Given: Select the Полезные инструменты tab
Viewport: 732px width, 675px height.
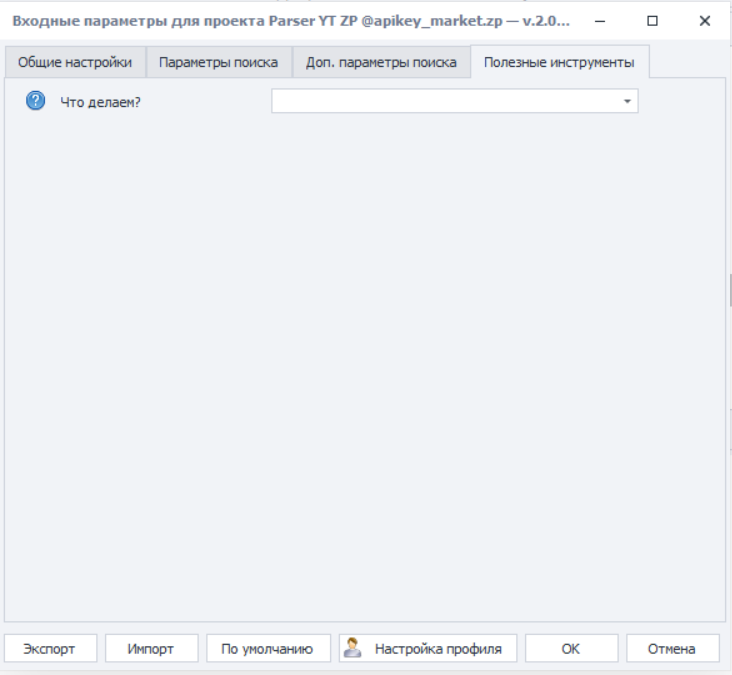Looking at the screenshot, I should click(x=558, y=62).
